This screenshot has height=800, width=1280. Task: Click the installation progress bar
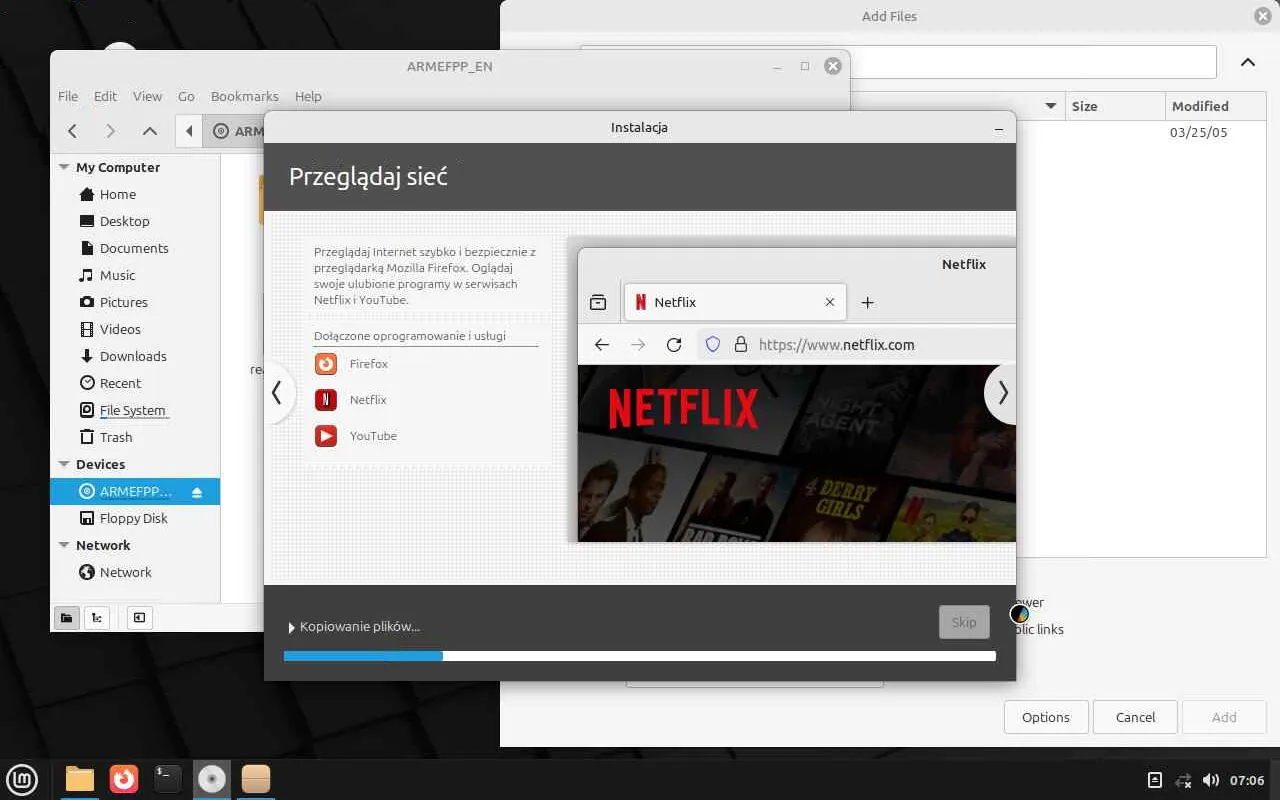640,656
